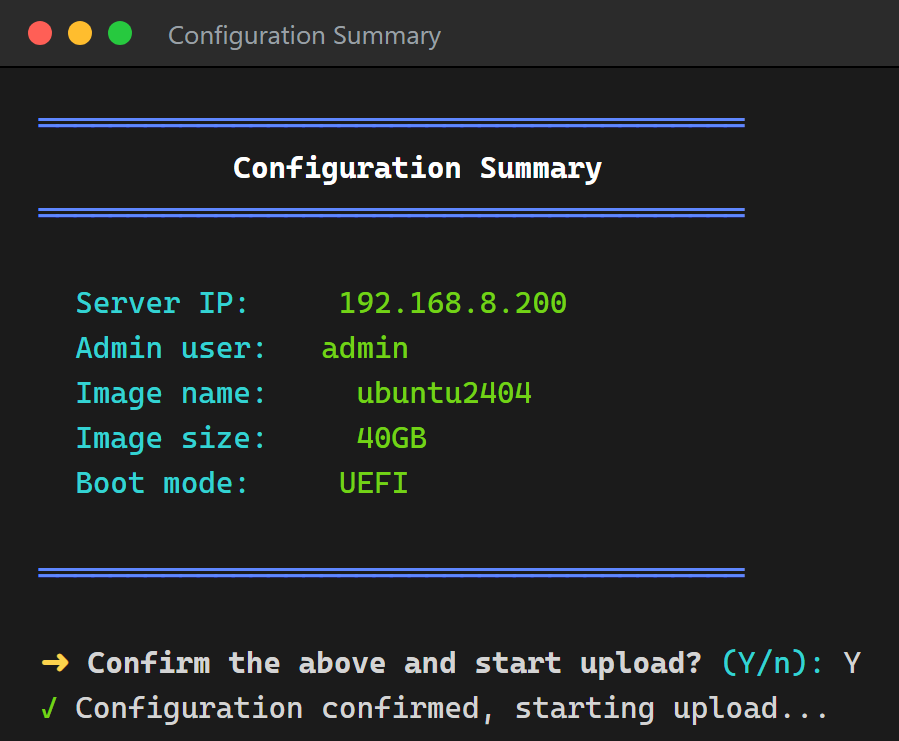Image resolution: width=899 pixels, height=741 pixels.
Task: Click the yellow arrow prompt icon
Action: pos(56,663)
